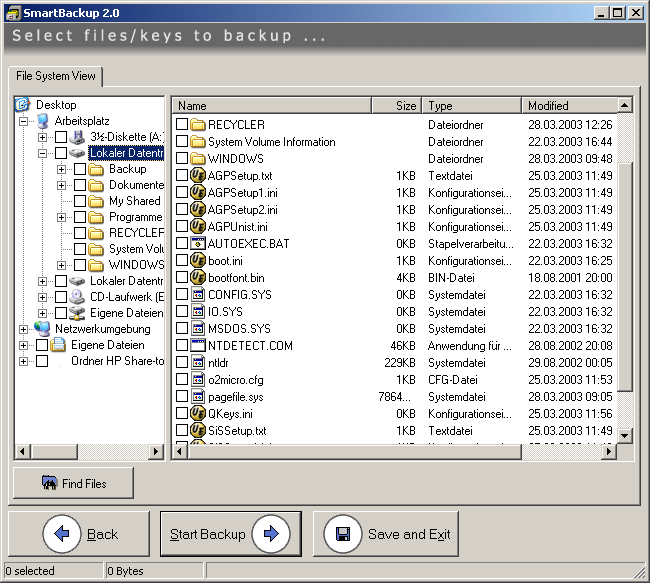This screenshot has height=583, width=650.
Task: Click the binoculars icon on Find Files
Action: point(49,483)
